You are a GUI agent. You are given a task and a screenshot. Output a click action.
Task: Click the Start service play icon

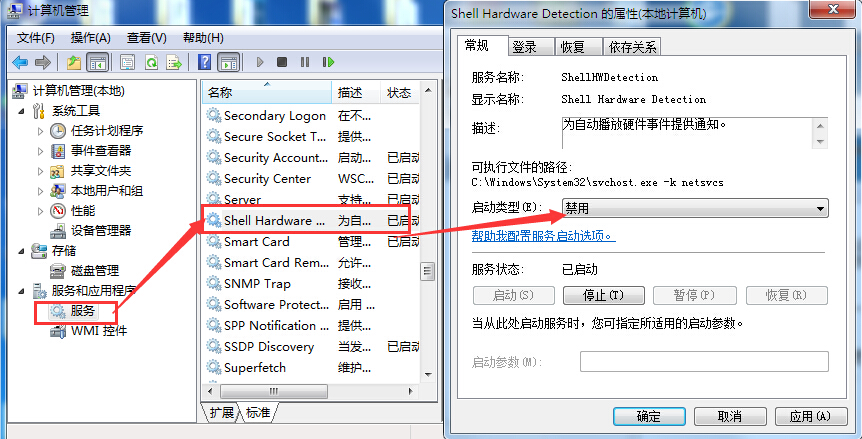point(260,62)
